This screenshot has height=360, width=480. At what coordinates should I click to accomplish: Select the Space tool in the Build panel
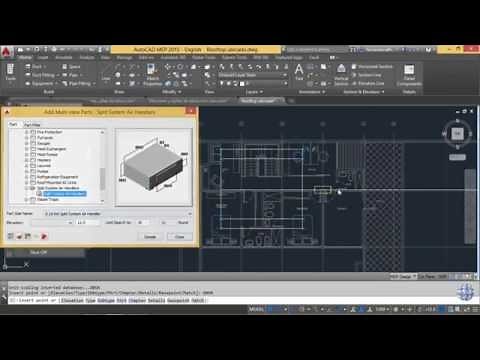click(71, 67)
